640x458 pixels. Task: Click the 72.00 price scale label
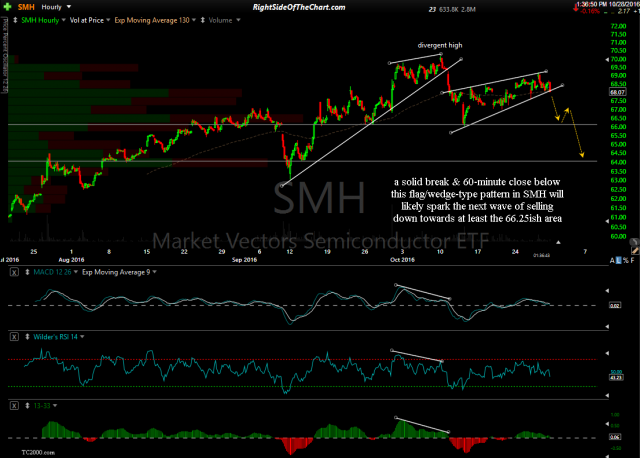coord(618,26)
